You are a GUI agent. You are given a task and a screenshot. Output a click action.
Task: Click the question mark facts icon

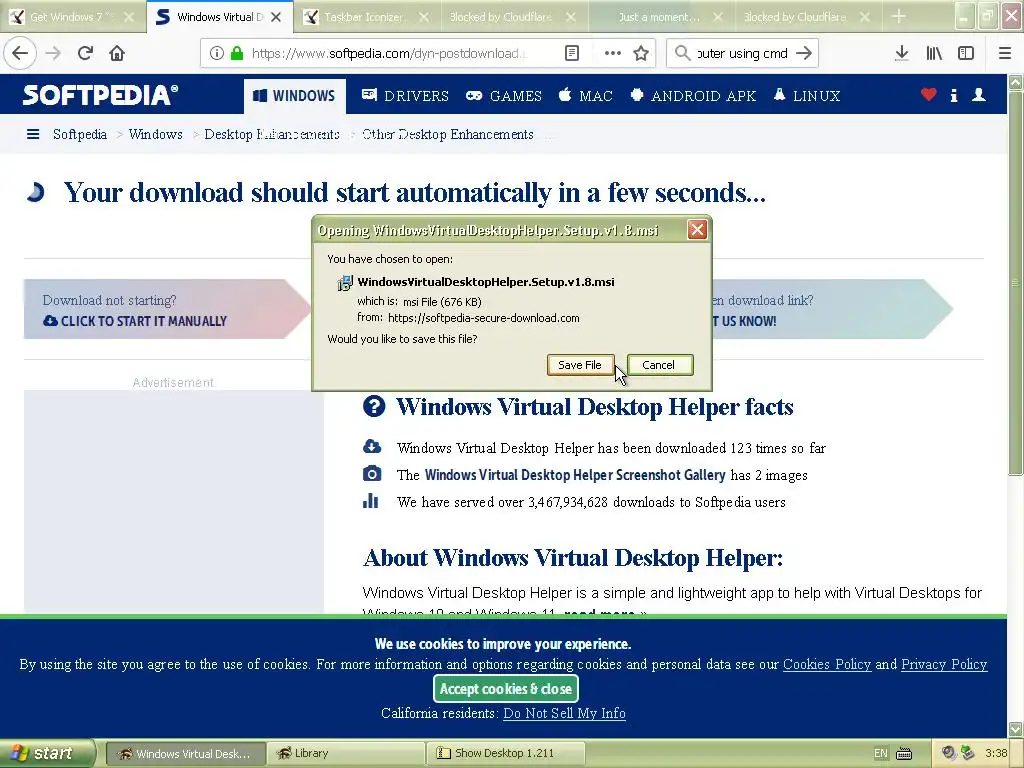(374, 406)
